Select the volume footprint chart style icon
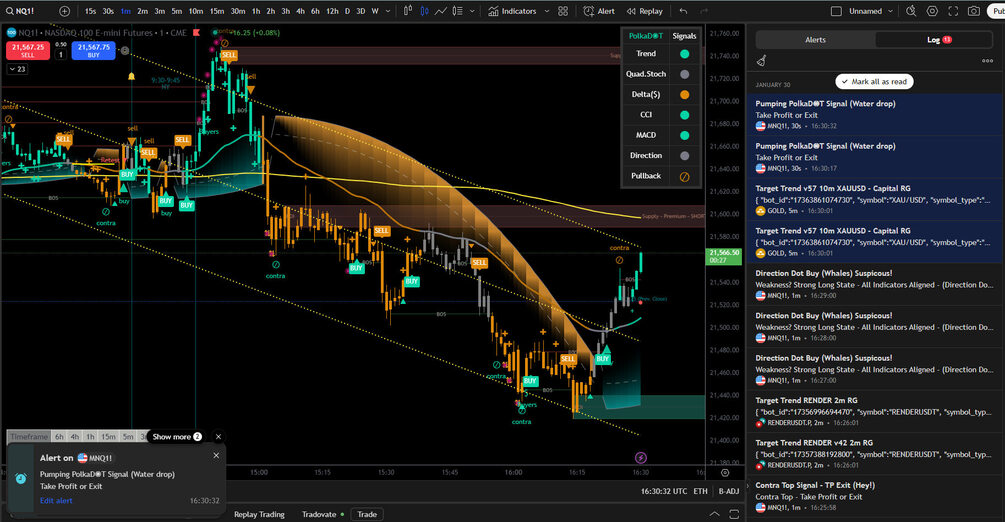The image size is (1005, 522). 458,11
